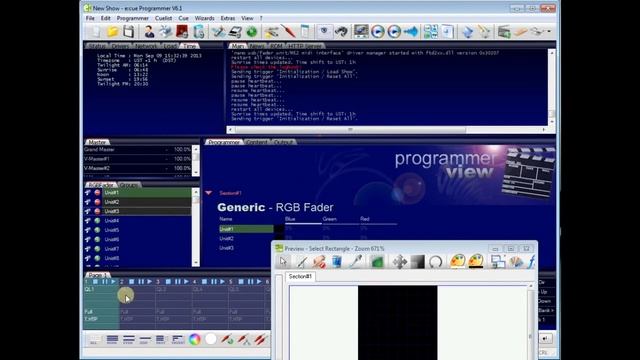Select Unit#7 in the fixture list
Image resolution: width=640 pixels, height=360 pixels.
tap(147, 249)
